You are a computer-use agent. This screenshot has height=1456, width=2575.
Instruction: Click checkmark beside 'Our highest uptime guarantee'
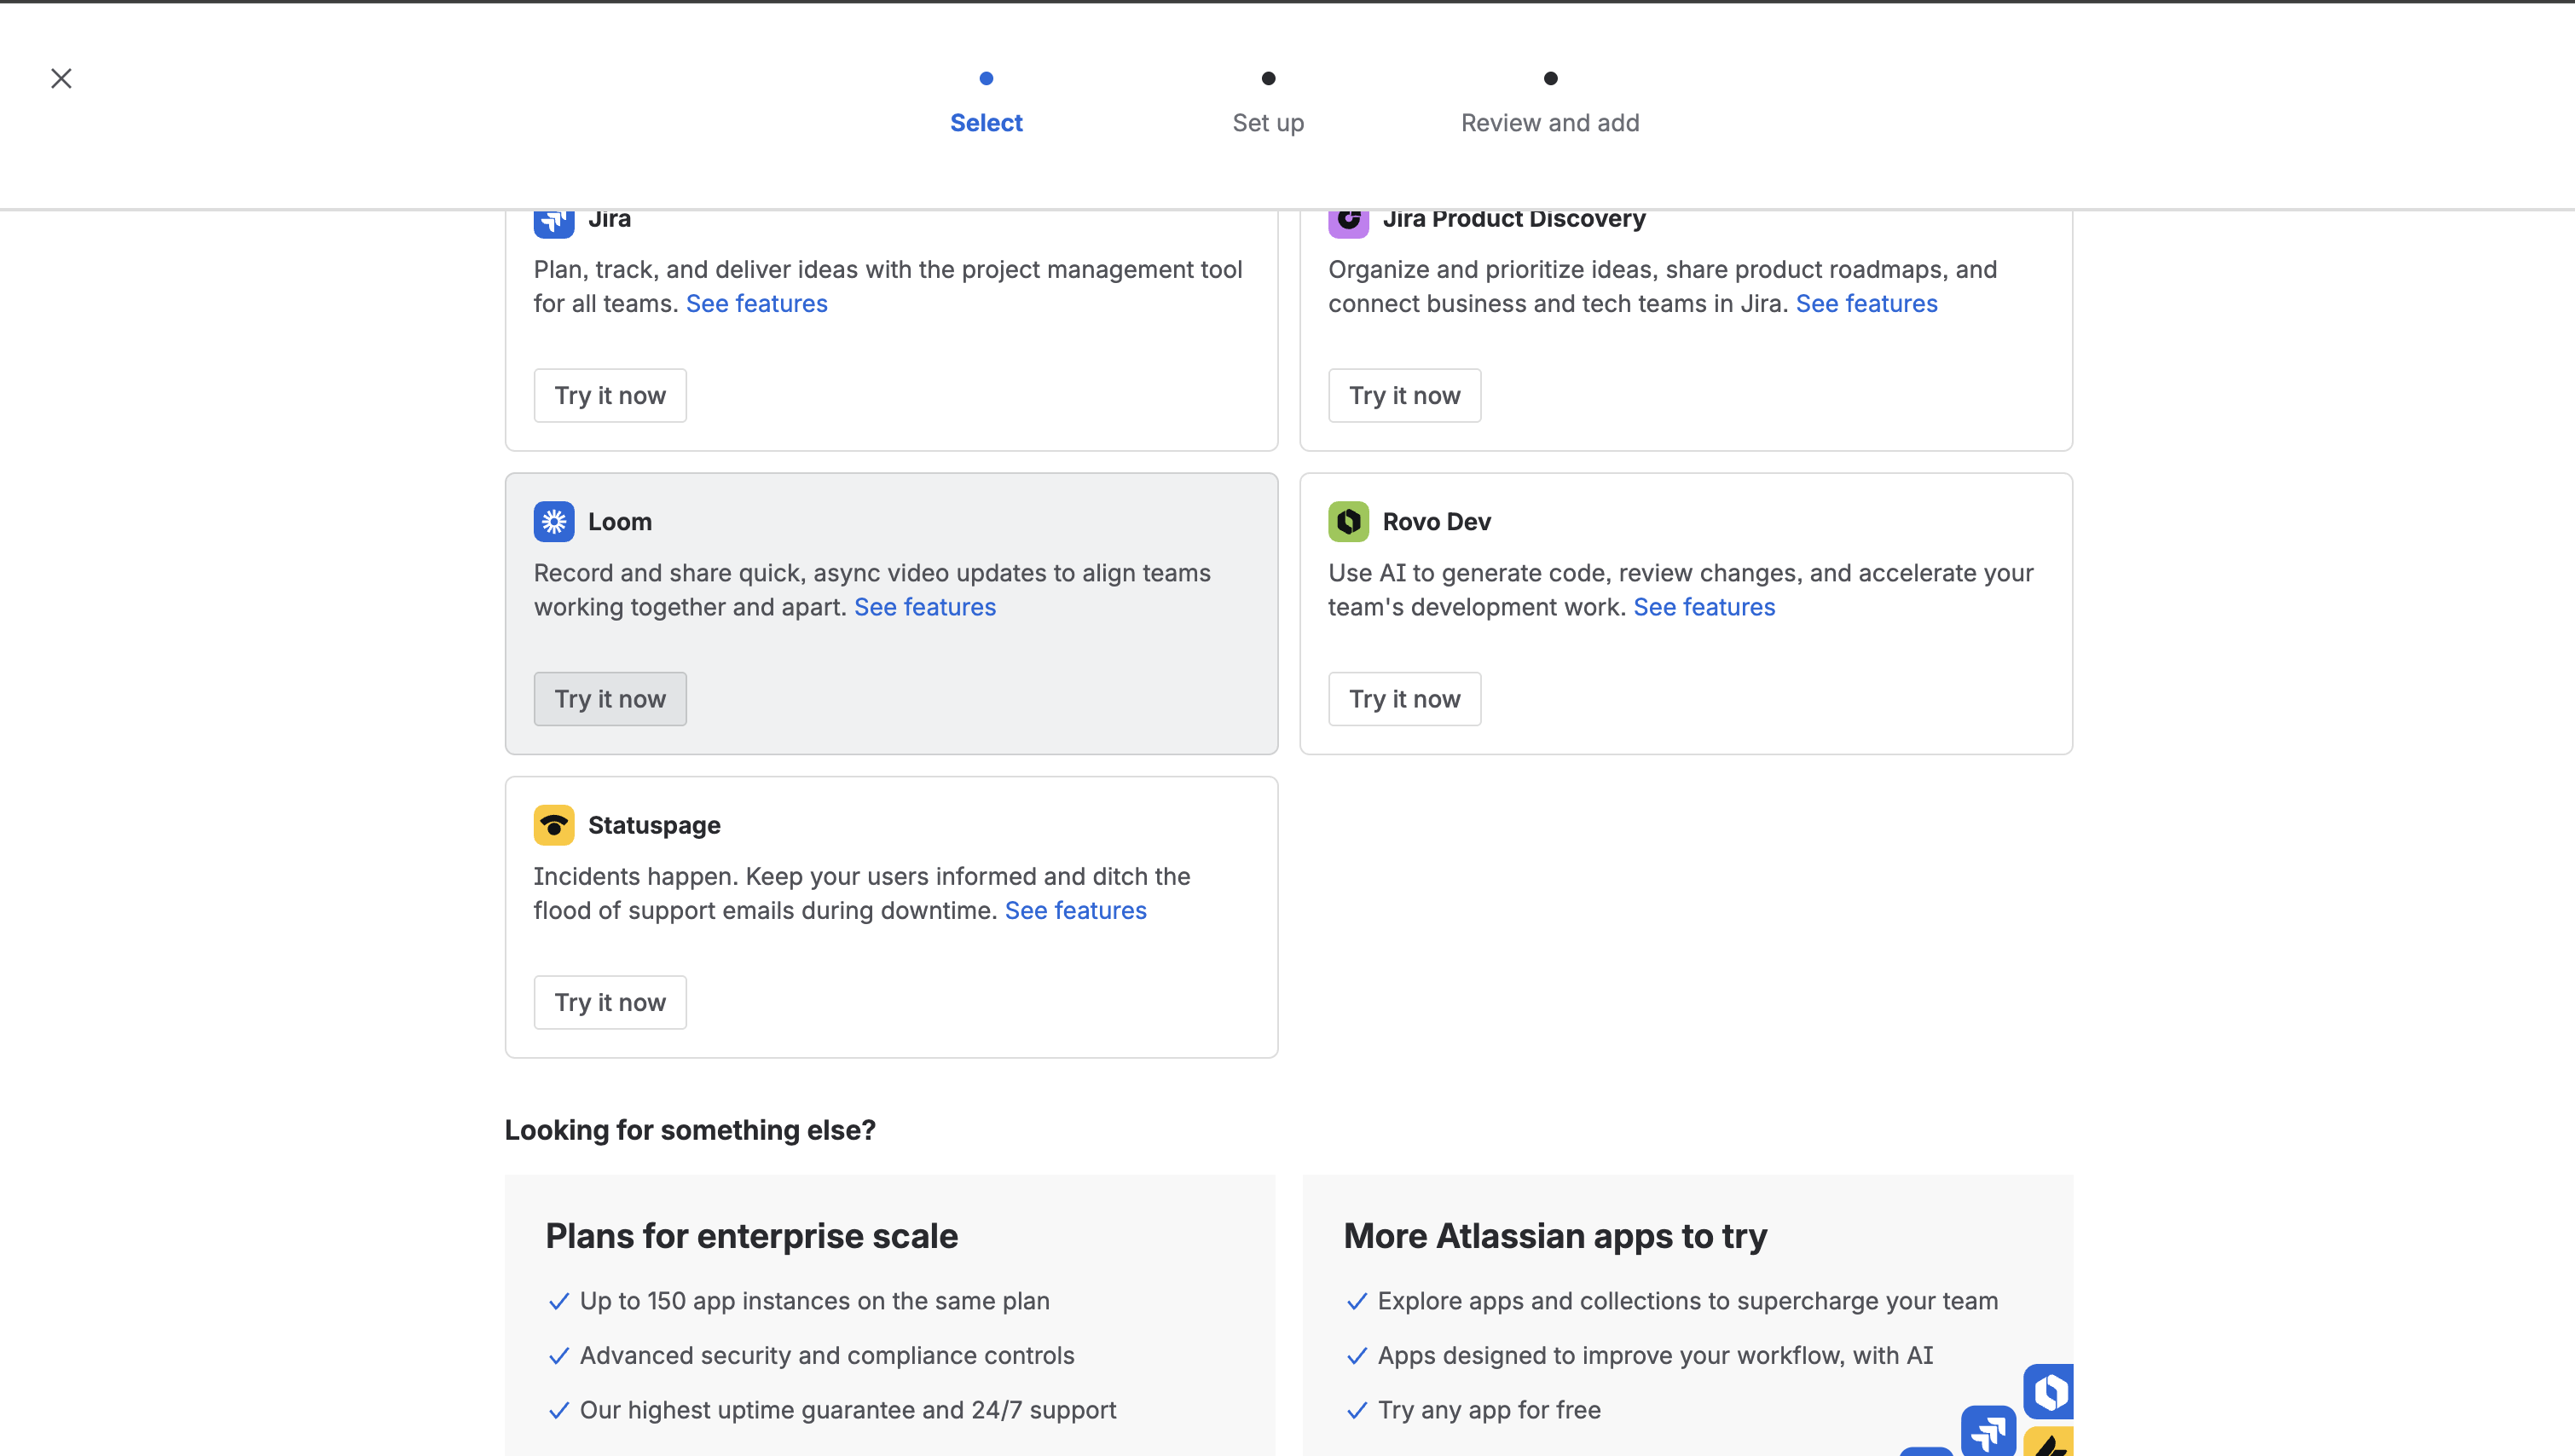click(x=559, y=1410)
